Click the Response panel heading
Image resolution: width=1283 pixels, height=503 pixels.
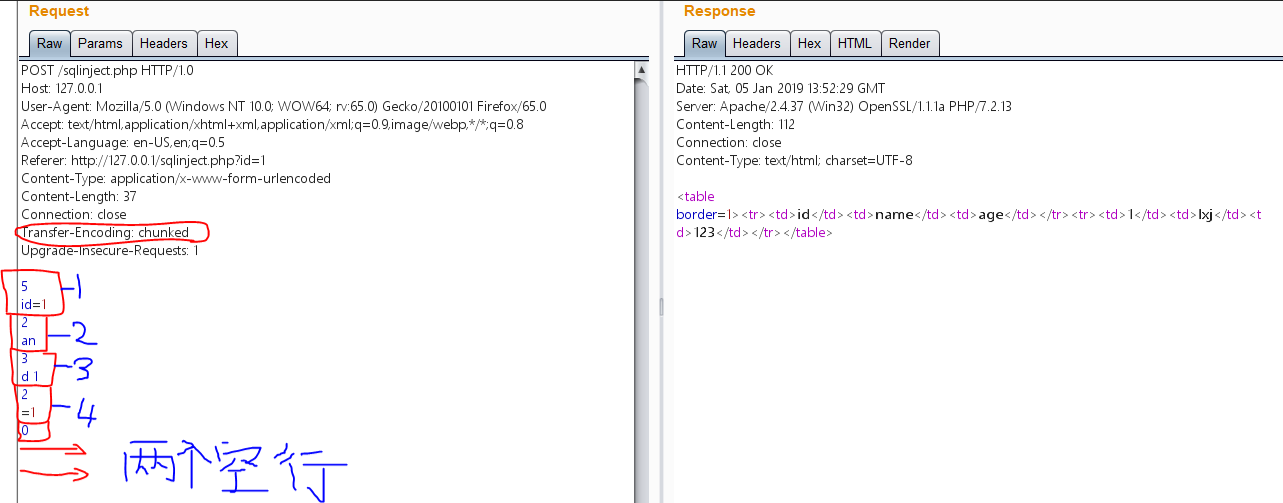coord(720,11)
